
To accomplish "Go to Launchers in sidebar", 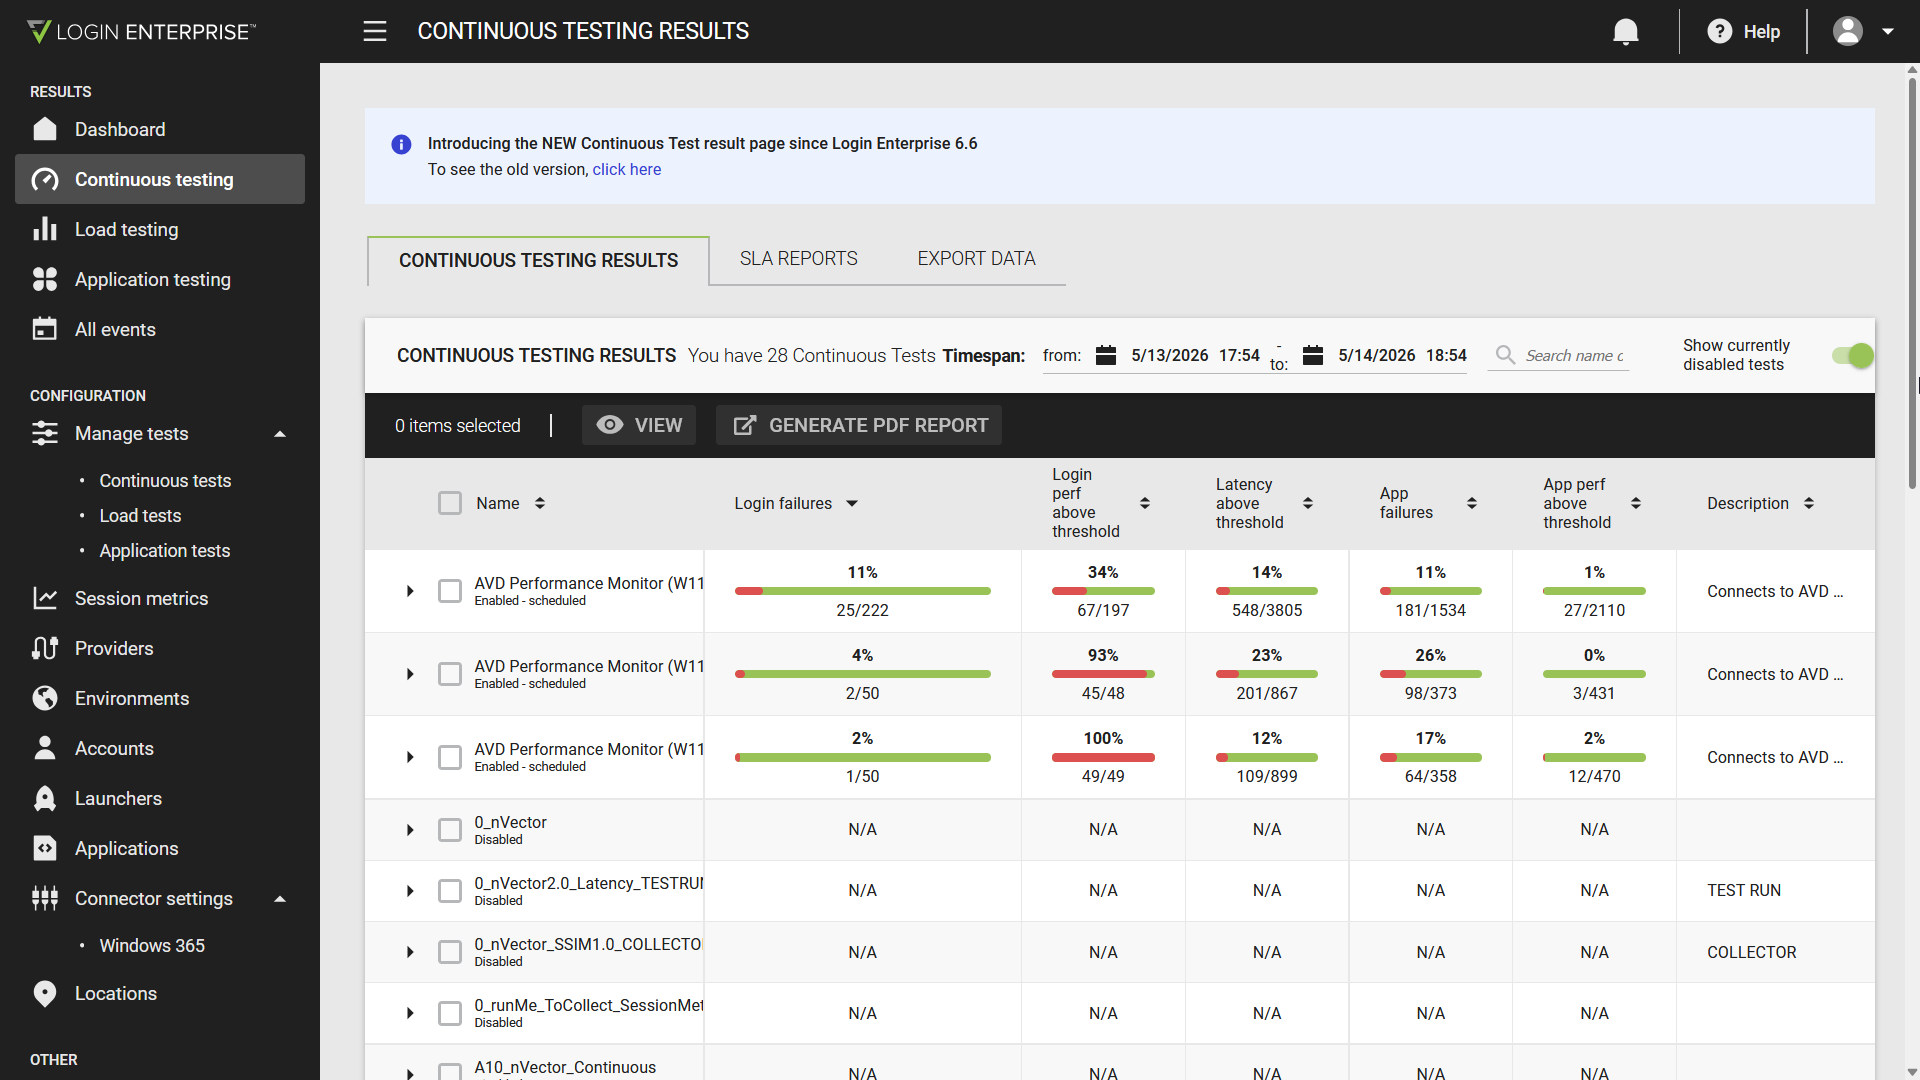I will tap(118, 798).
